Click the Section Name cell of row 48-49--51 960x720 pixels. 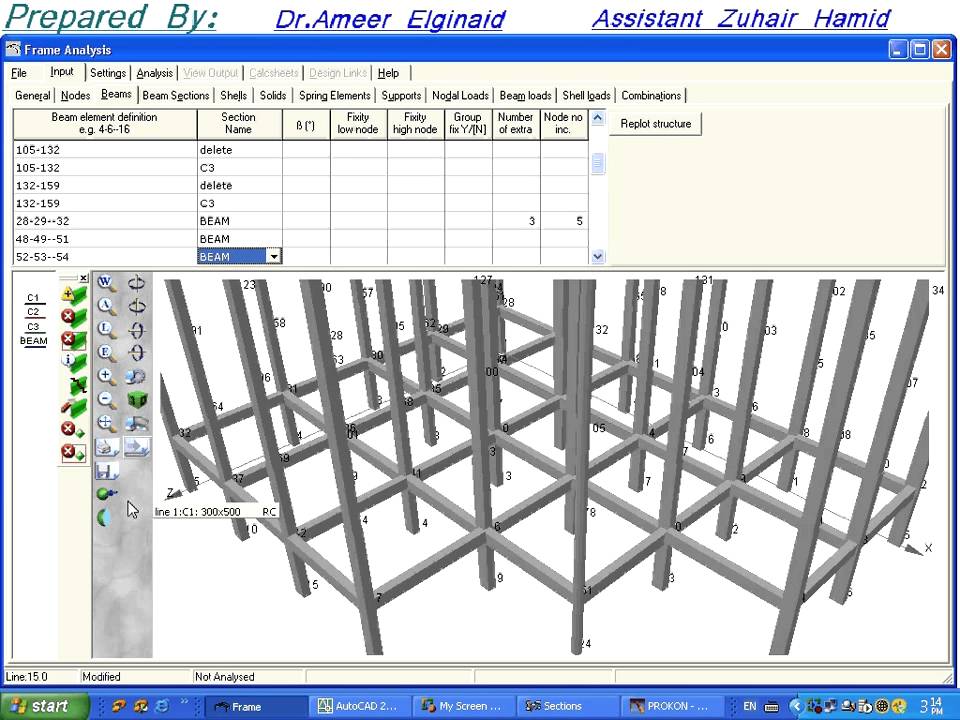(x=239, y=239)
